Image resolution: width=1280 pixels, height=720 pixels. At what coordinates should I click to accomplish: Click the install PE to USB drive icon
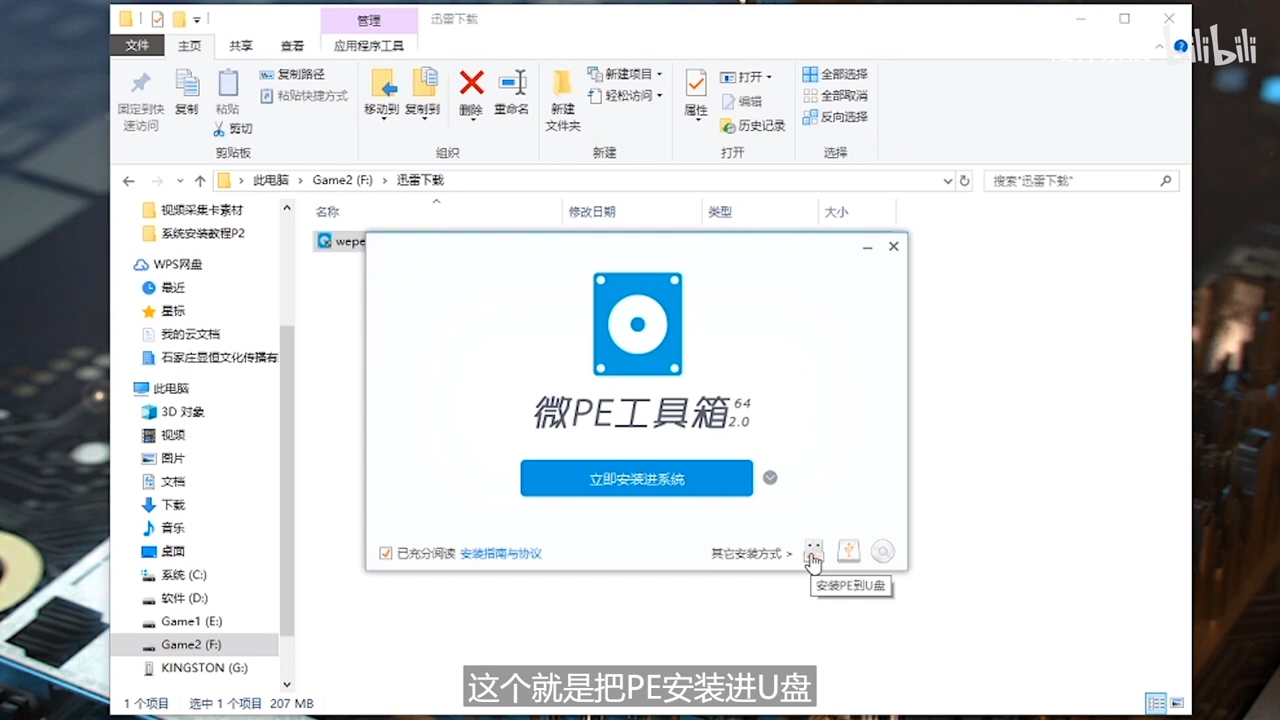(814, 551)
